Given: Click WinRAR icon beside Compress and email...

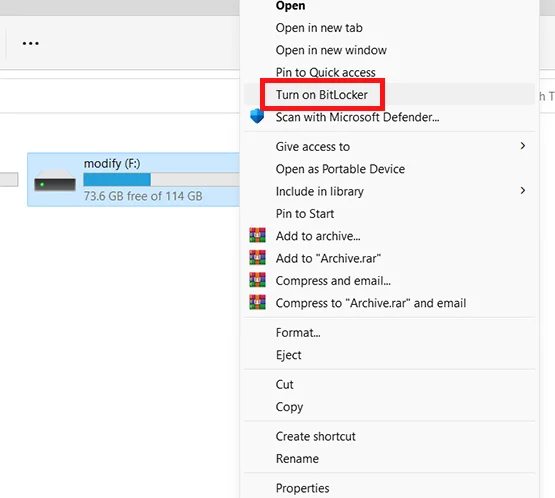Looking at the screenshot, I should coord(257,280).
